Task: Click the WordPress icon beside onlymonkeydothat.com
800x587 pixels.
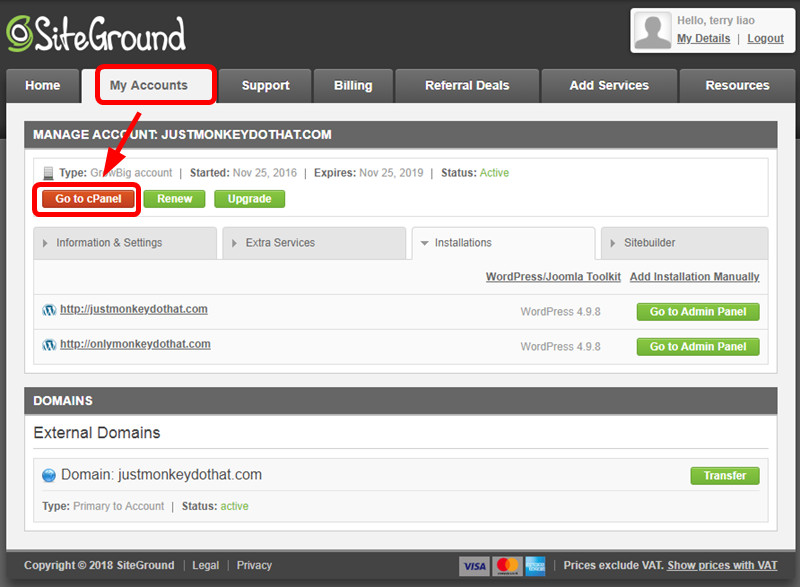Action: [49, 345]
